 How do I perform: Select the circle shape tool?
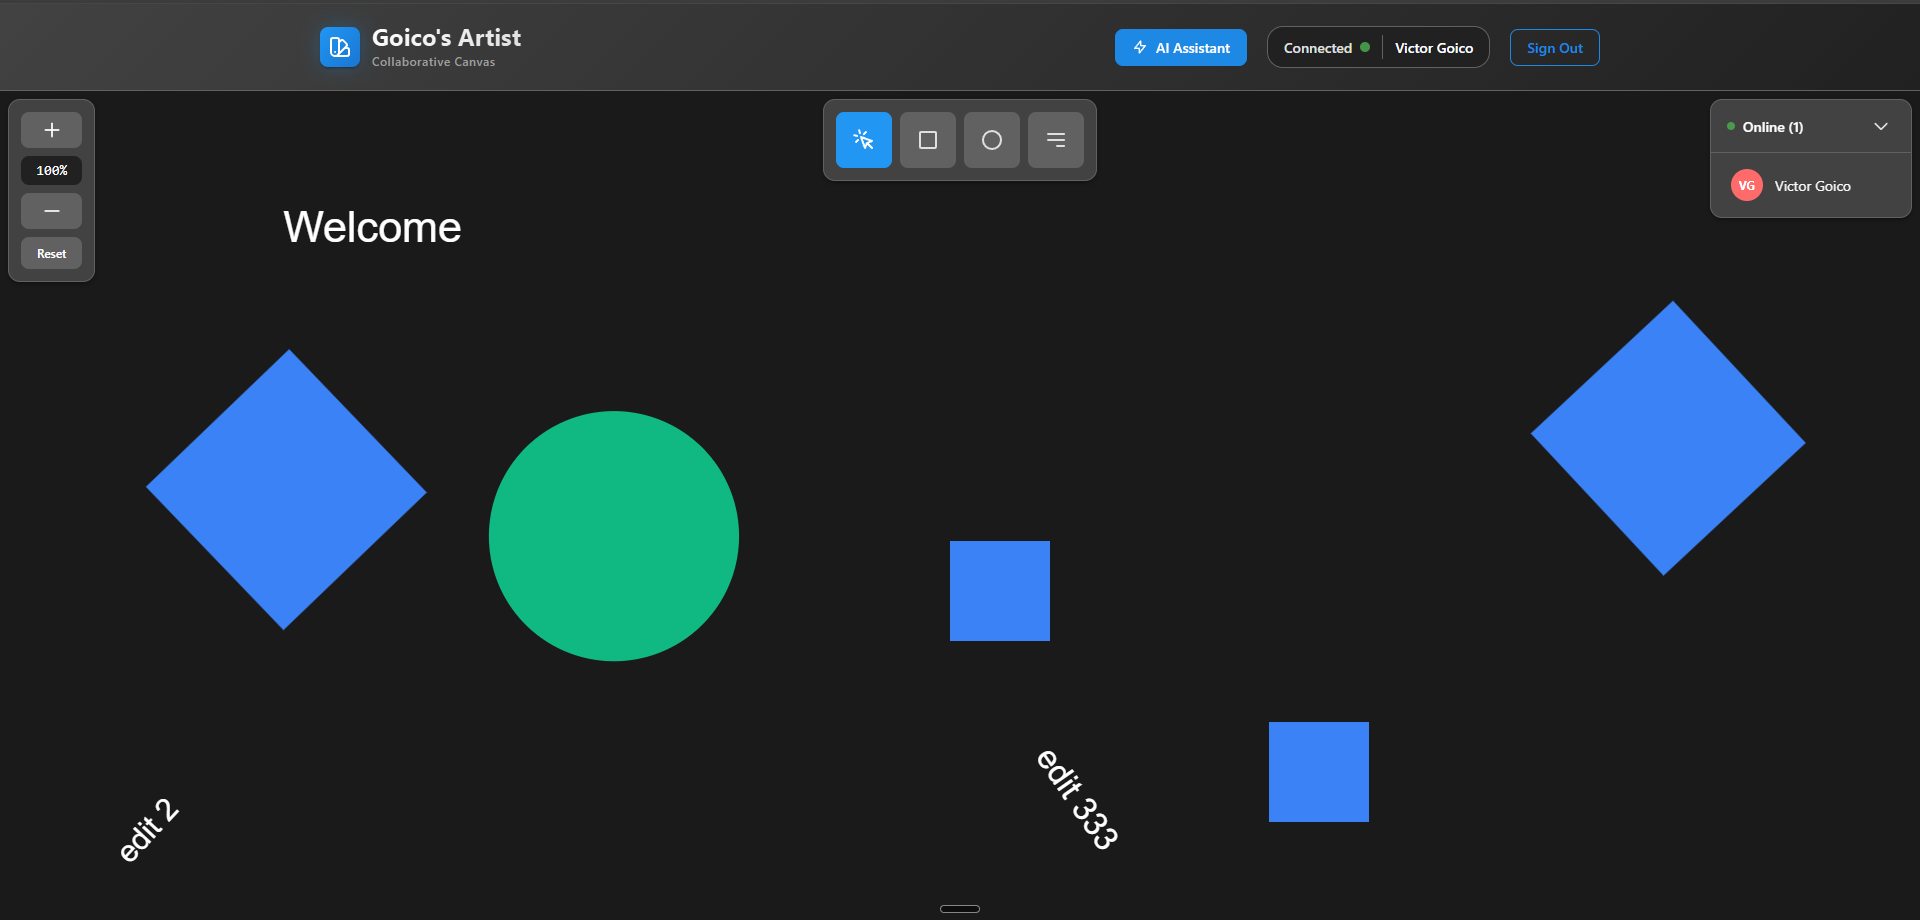point(991,140)
